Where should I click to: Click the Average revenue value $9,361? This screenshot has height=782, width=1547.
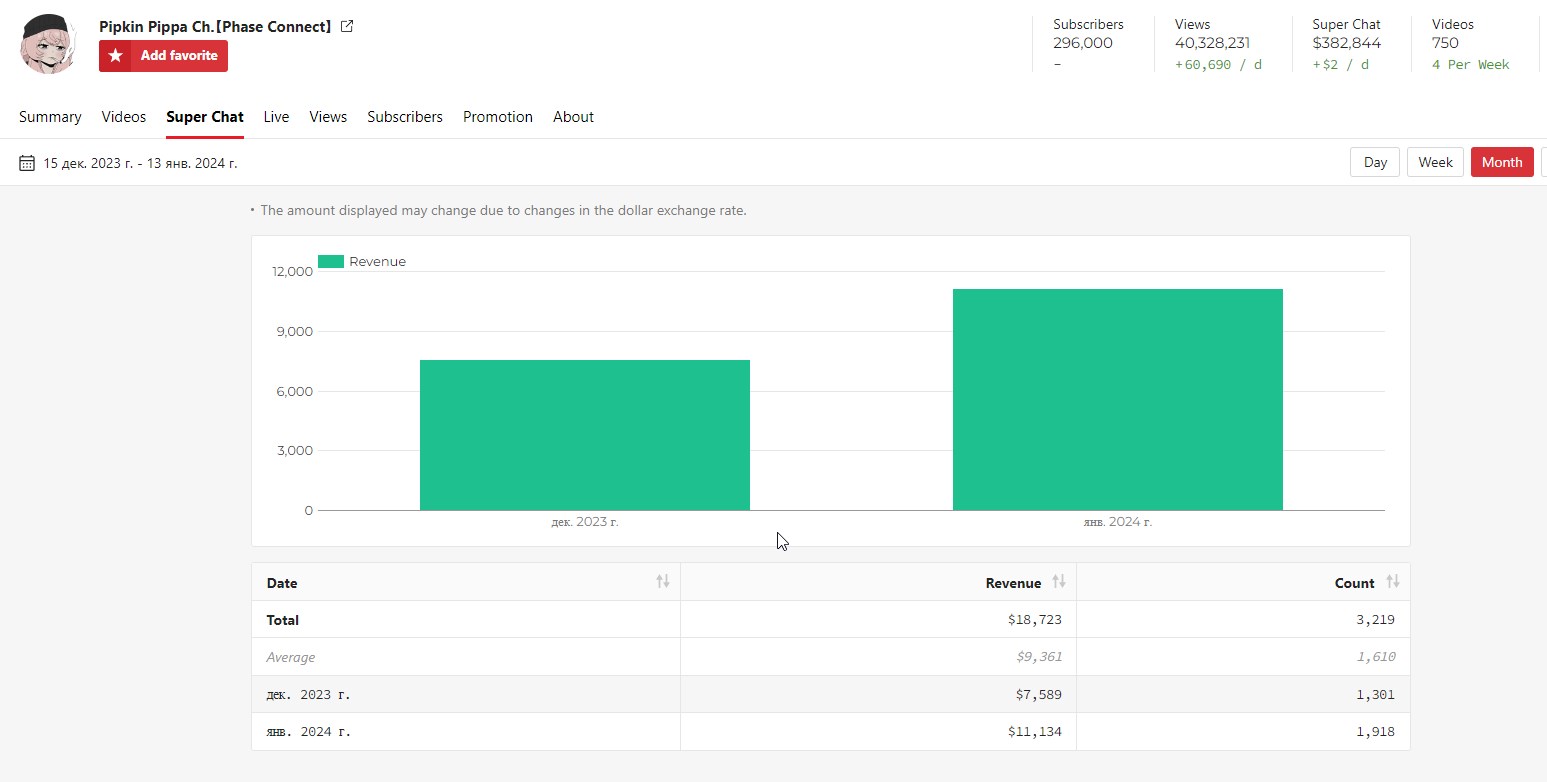coord(1040,657)
